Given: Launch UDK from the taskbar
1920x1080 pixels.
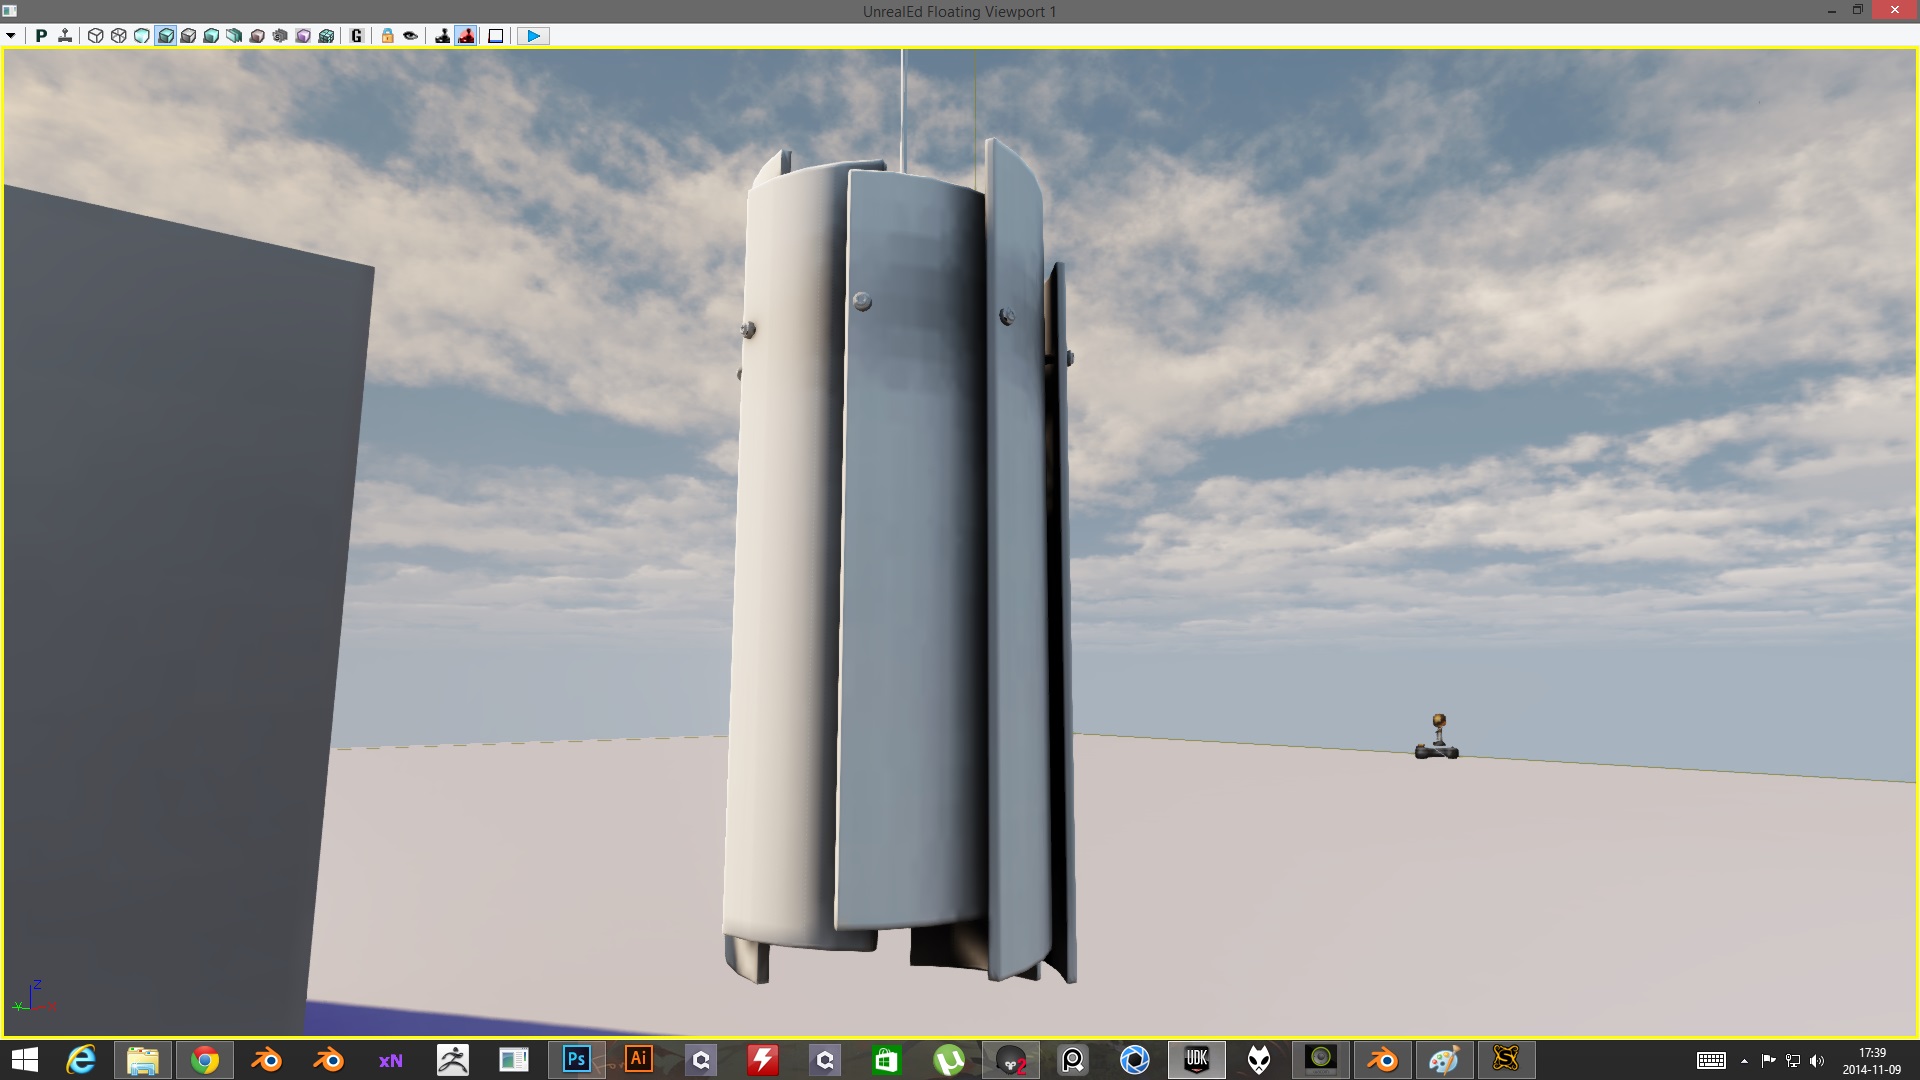Looking at the screenshot, I should tap(1197, 1060).
